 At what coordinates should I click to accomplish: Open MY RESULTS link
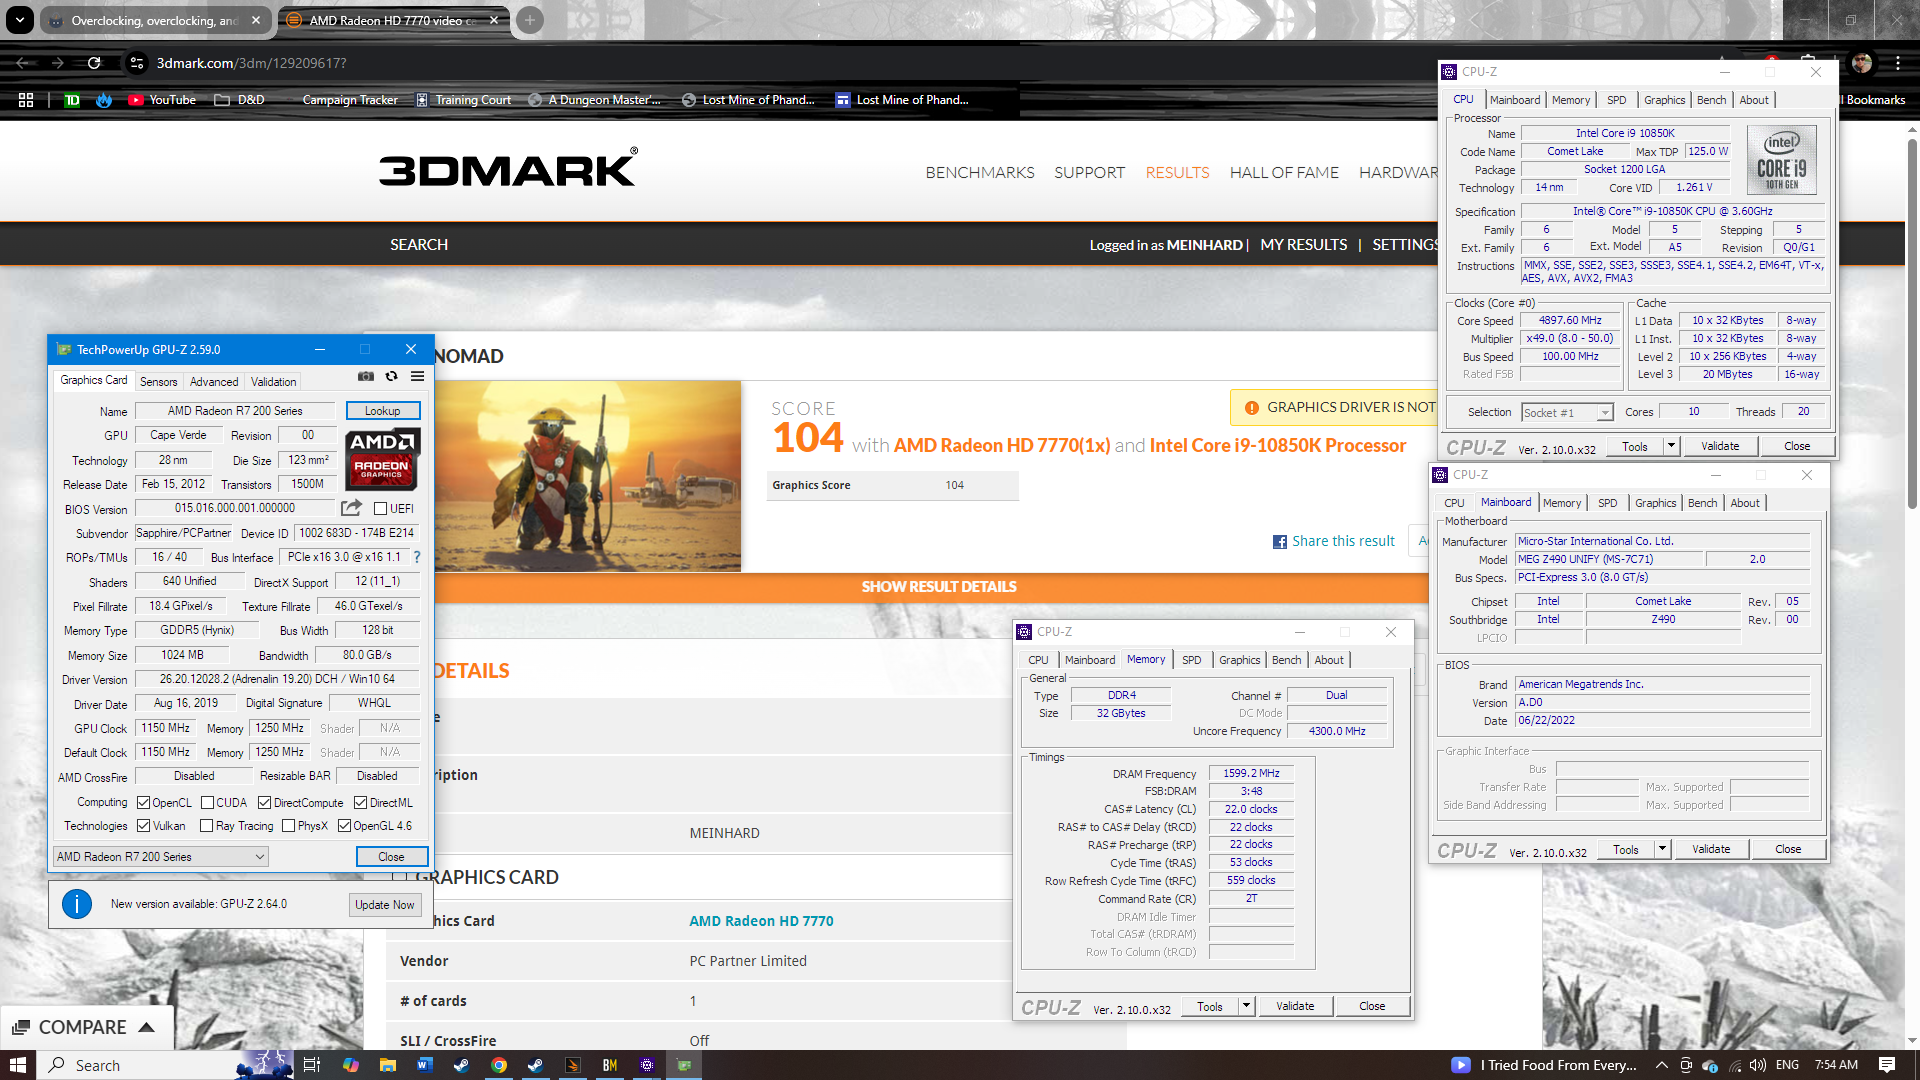click(x=1304, y=245)
